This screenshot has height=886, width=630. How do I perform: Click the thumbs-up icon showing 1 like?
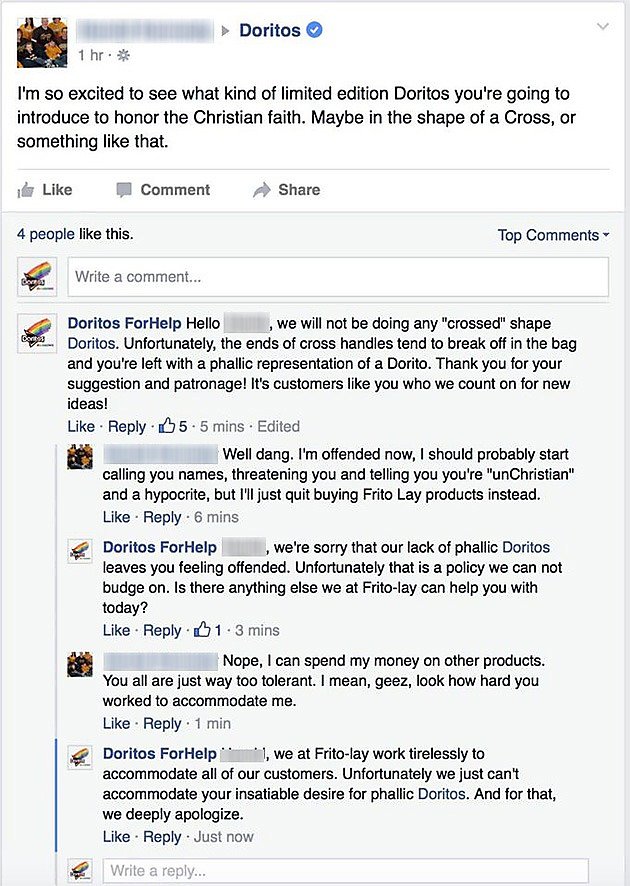click(202, 629)
